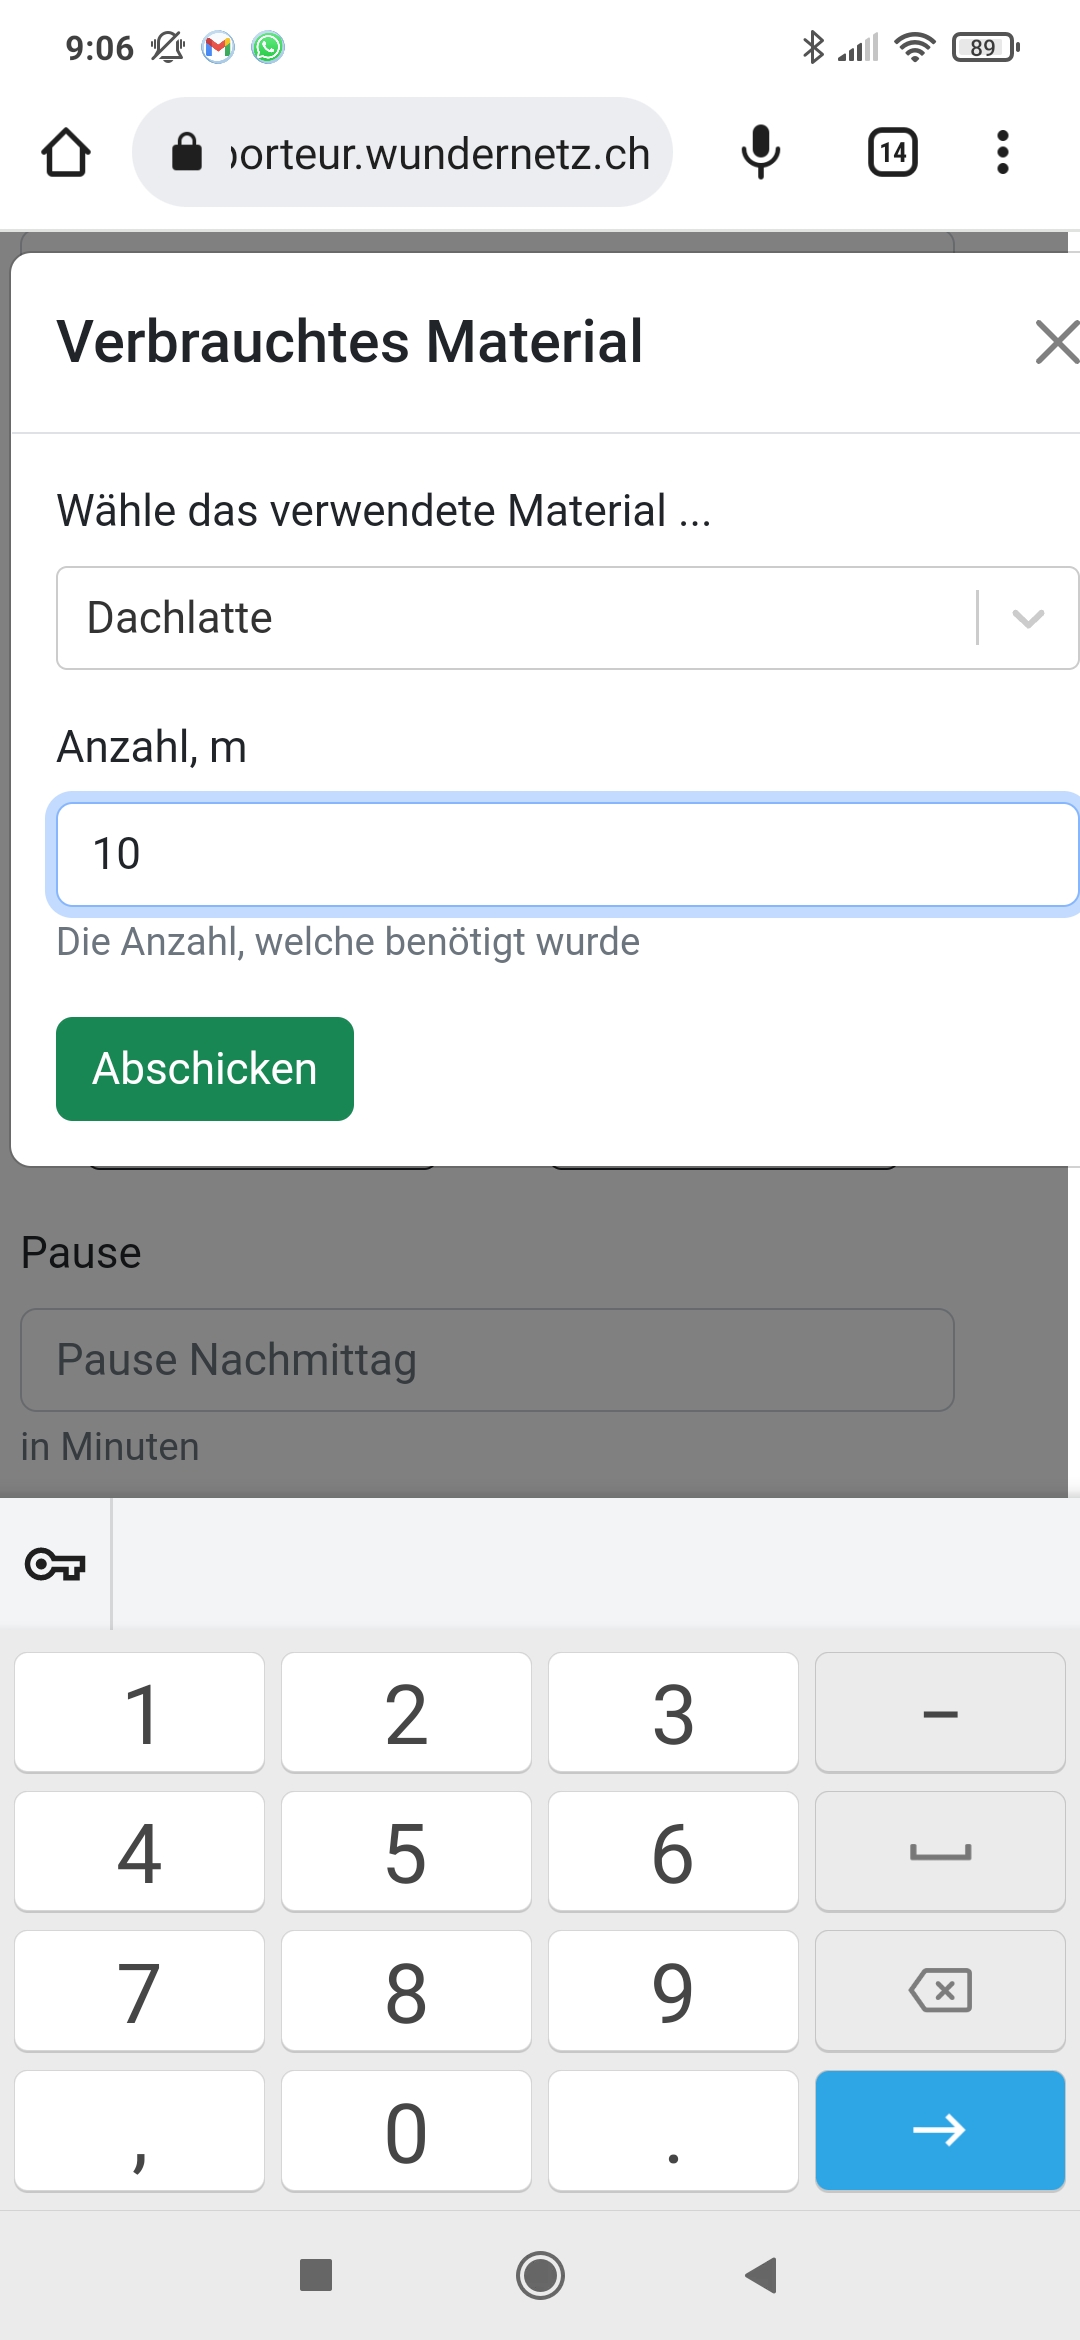Open the browser three-dot menu
Viewport: 1080px width, 2340px height.
pyautogui.click(x=1002, y=153)
